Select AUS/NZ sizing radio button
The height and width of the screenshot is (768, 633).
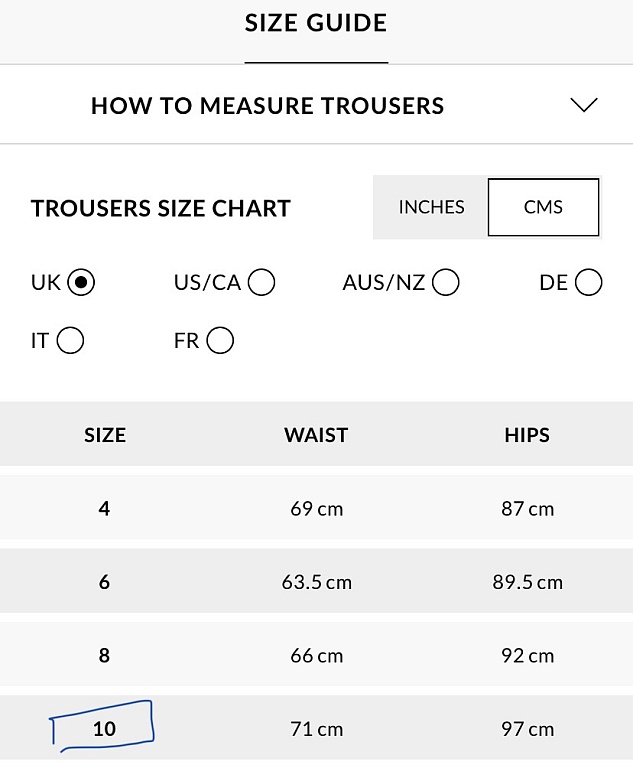445,283
